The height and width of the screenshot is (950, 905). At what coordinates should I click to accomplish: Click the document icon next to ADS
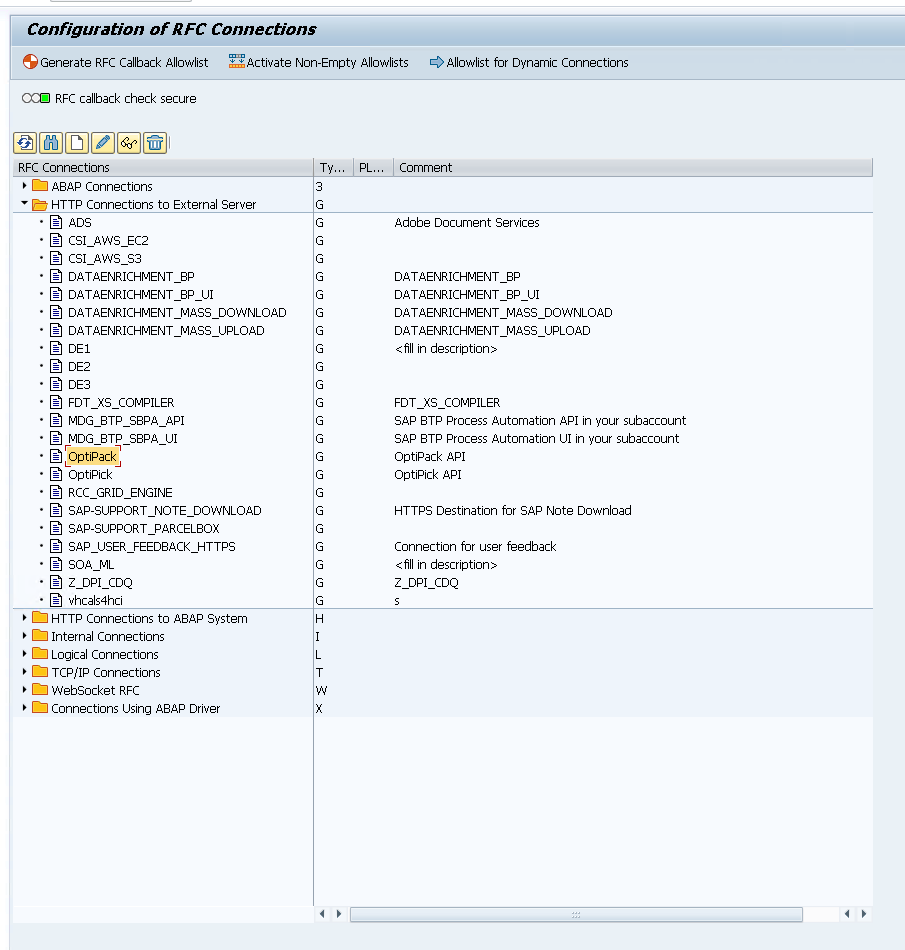click(56, 223)
